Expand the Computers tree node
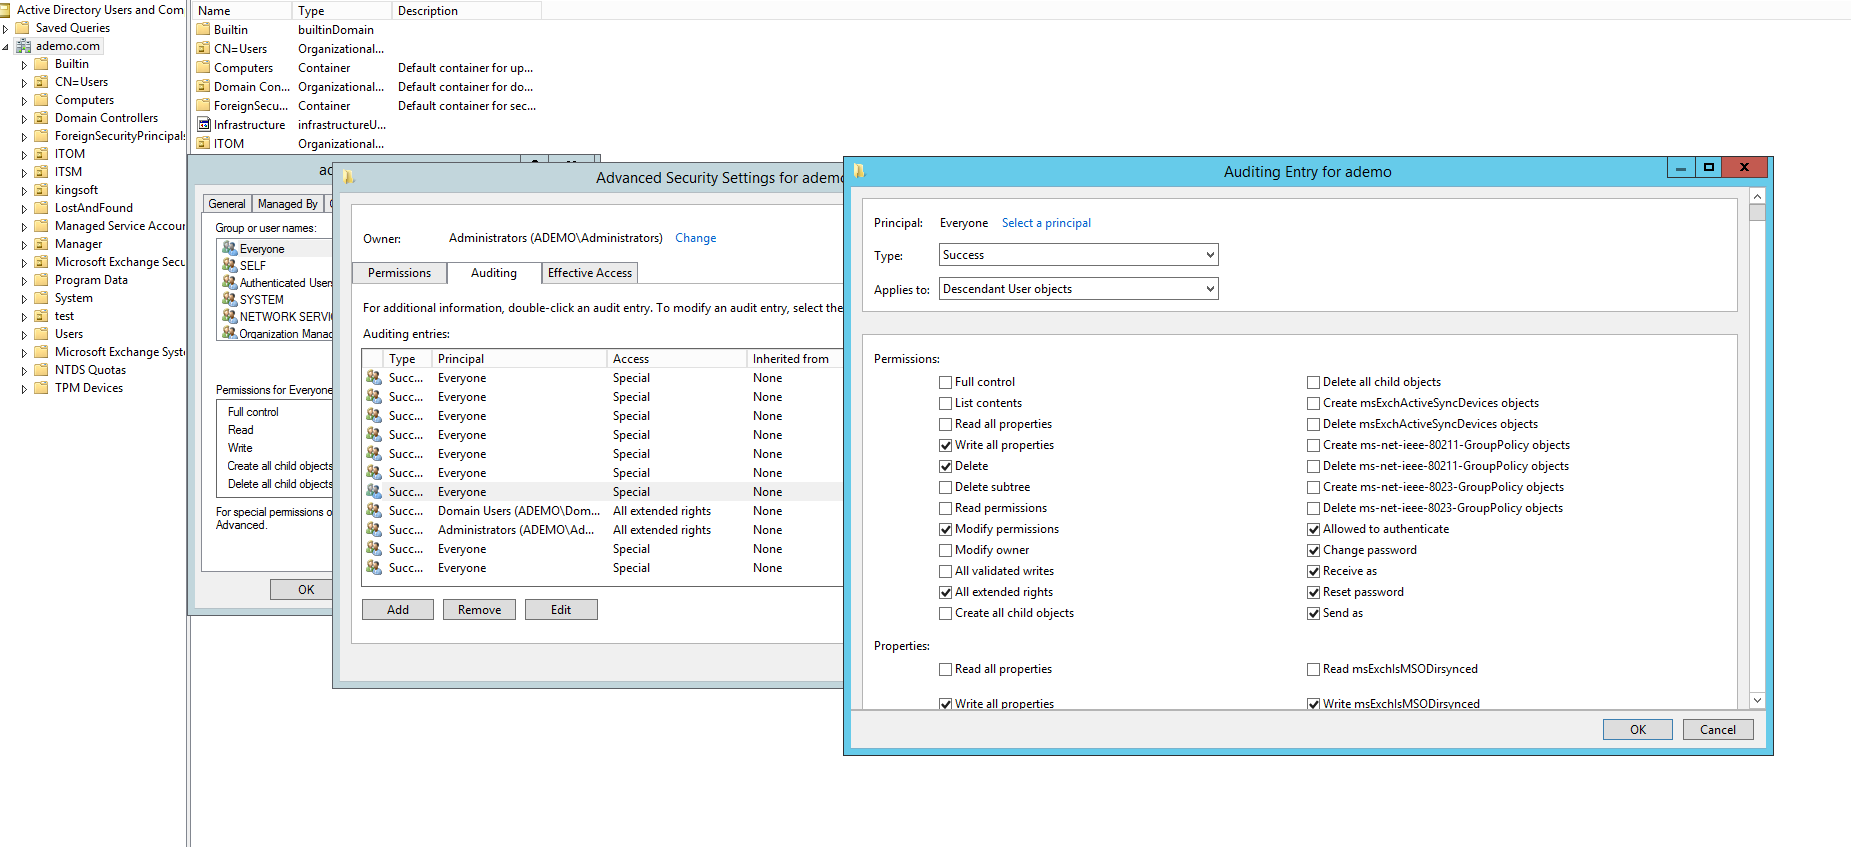Screen dimensions: 1851x847 point(24,101)
